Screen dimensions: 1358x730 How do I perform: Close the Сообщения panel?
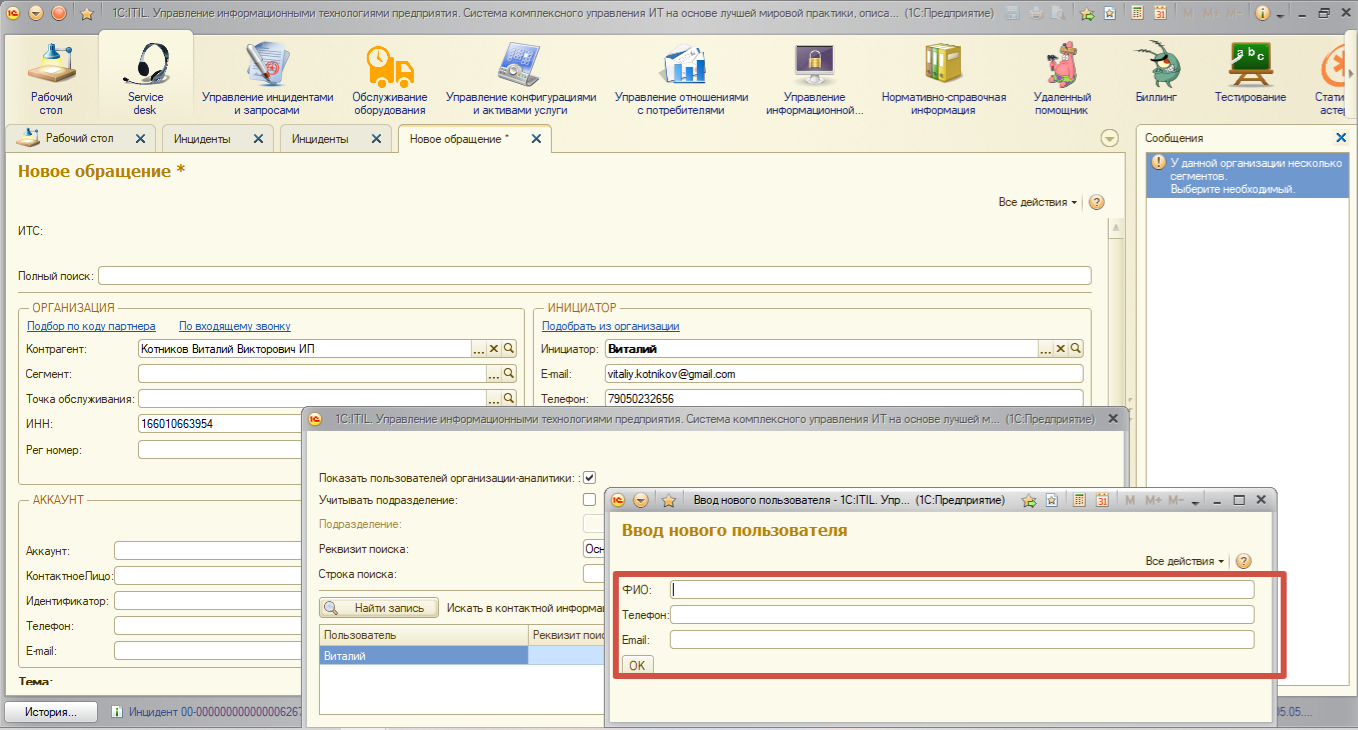click(x=1341, y=138)
